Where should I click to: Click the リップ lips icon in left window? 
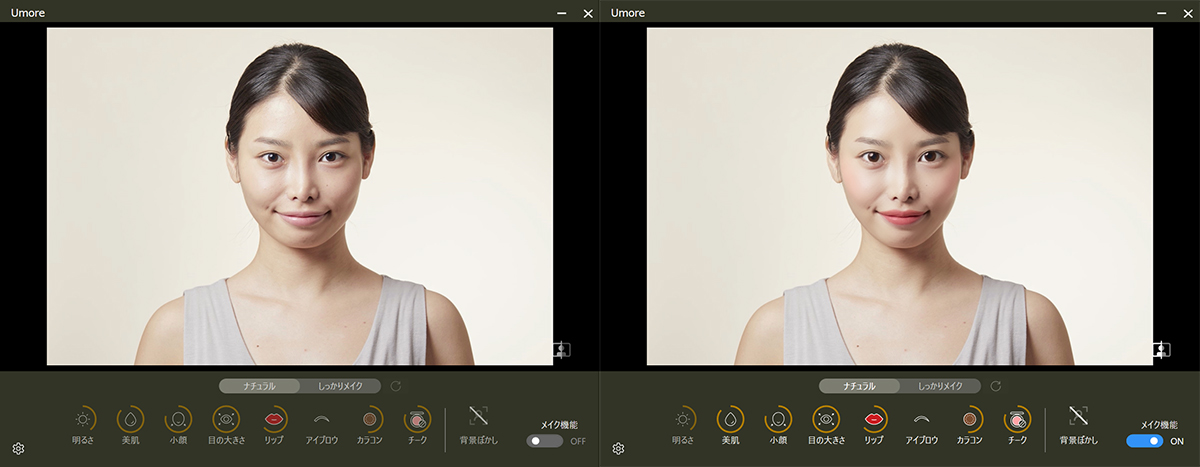(x=273, y=419)
